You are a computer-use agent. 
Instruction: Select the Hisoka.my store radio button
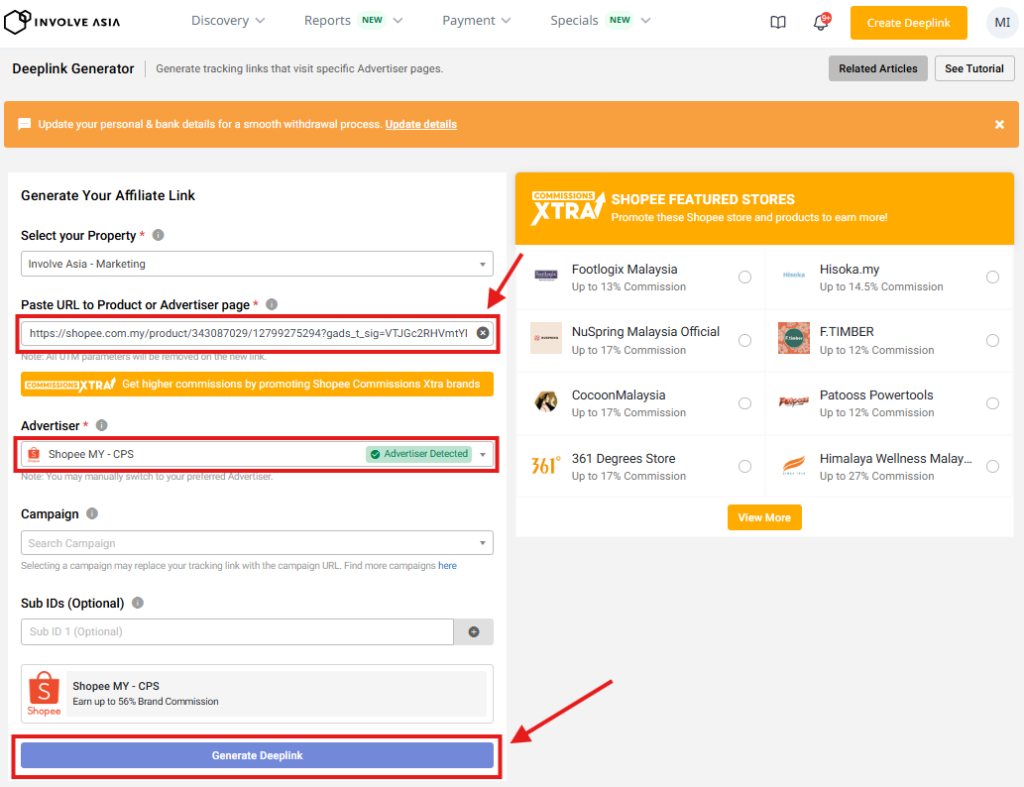click(992, 278)
